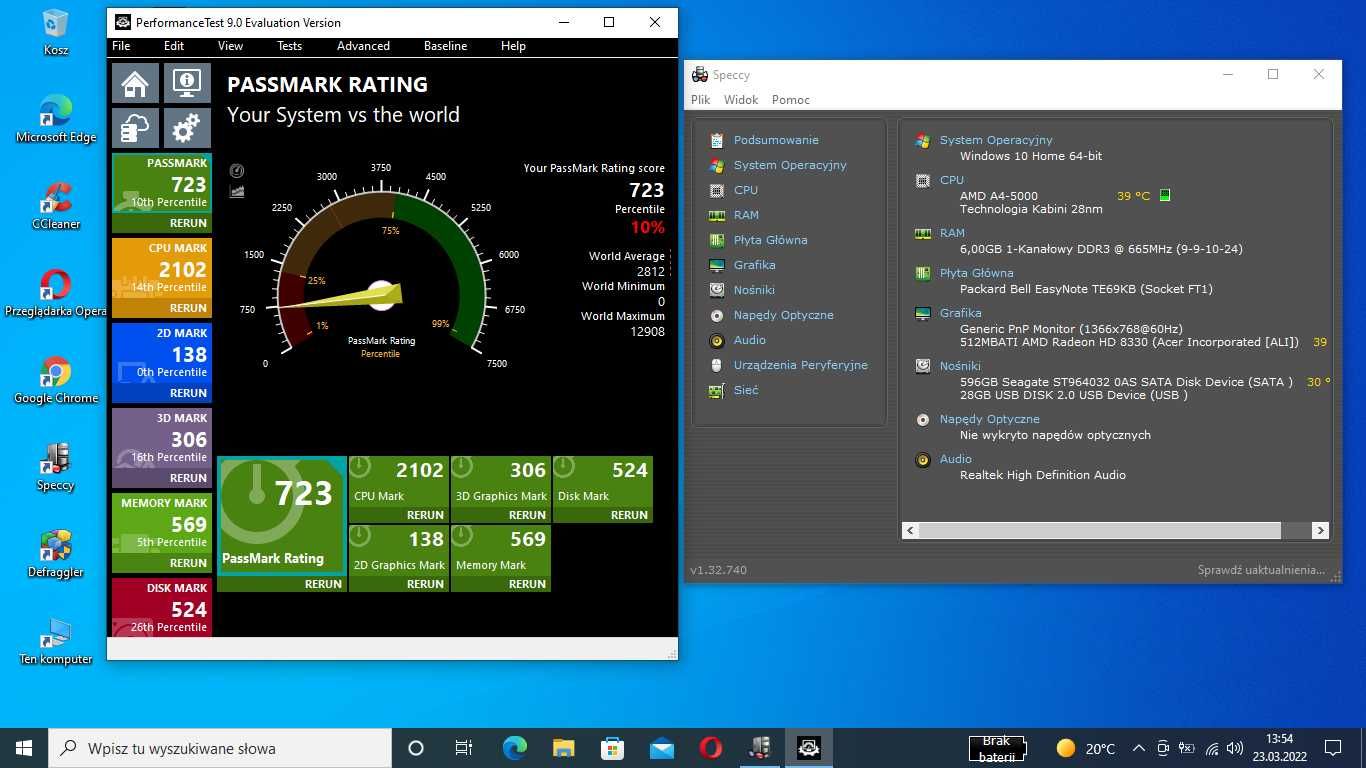
Task: Open Grafika section in Speccy sidebar
Action: point(754,265)
